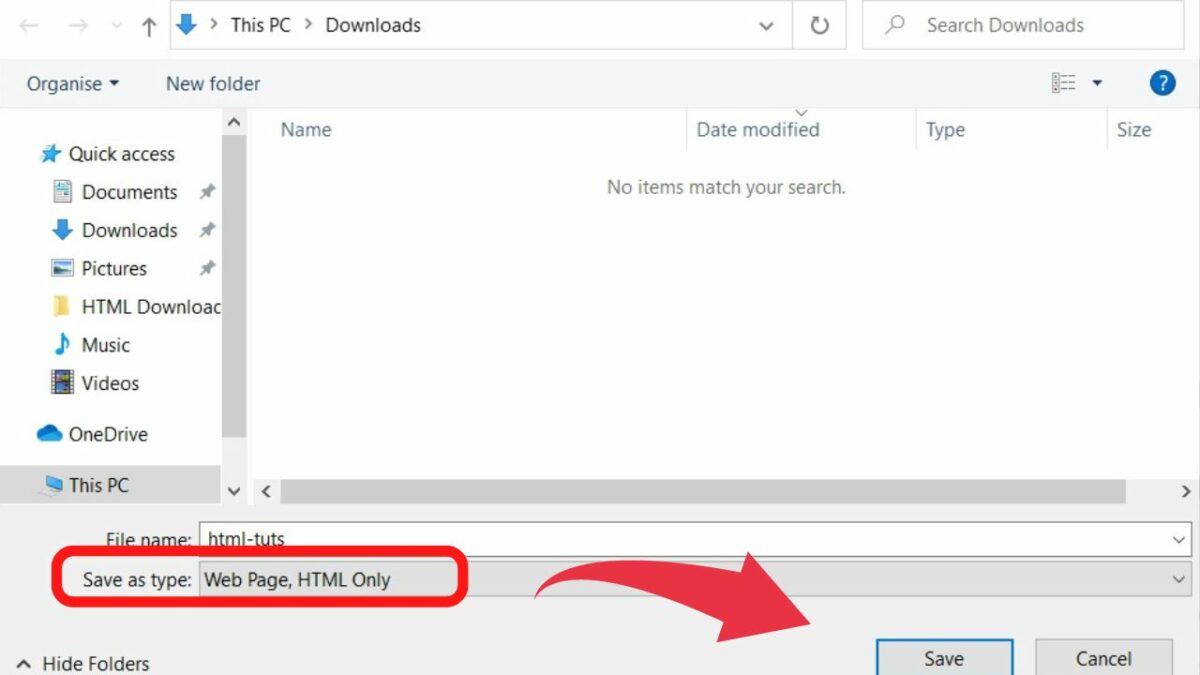This screenshot has width=1200, height=675.
Task: Expand the address bar history dropdown
Action: (766, 26)
